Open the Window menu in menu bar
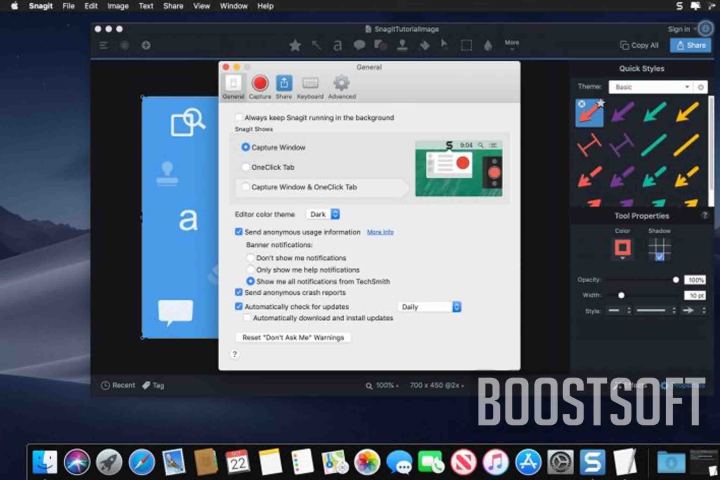The image size is (720, 480). 233,6
